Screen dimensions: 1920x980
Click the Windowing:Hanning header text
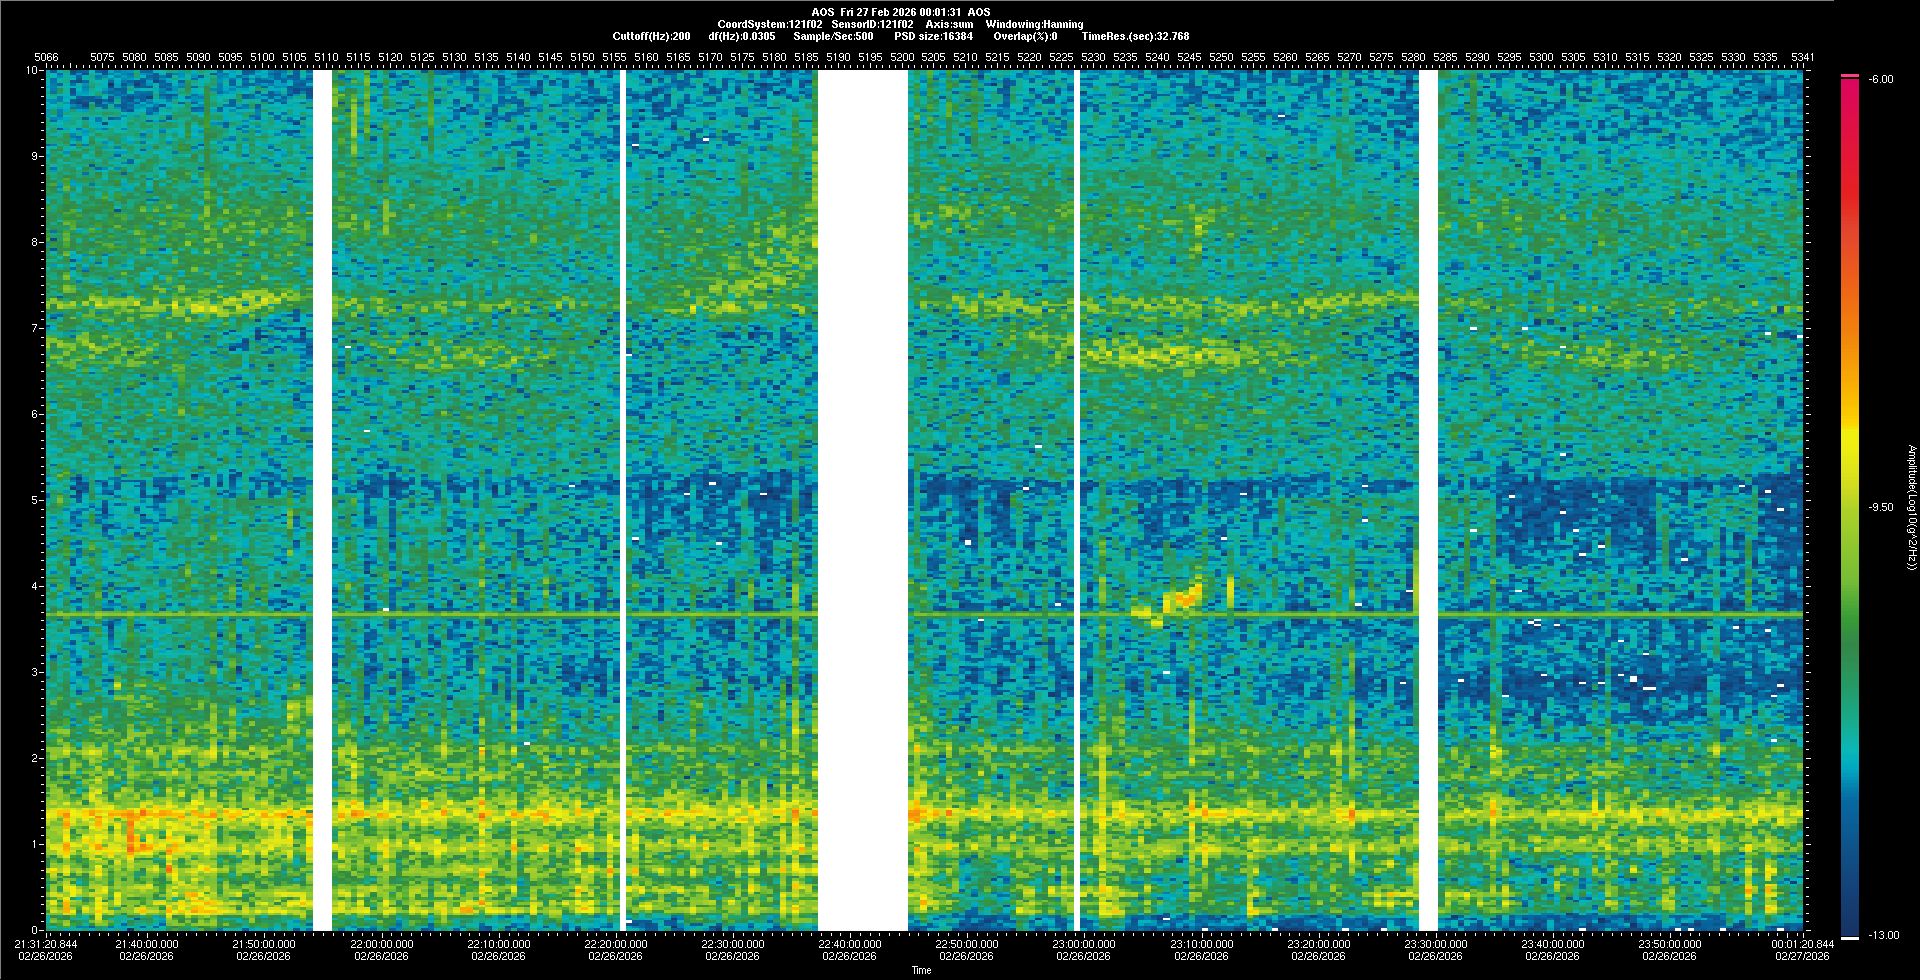1034,24
